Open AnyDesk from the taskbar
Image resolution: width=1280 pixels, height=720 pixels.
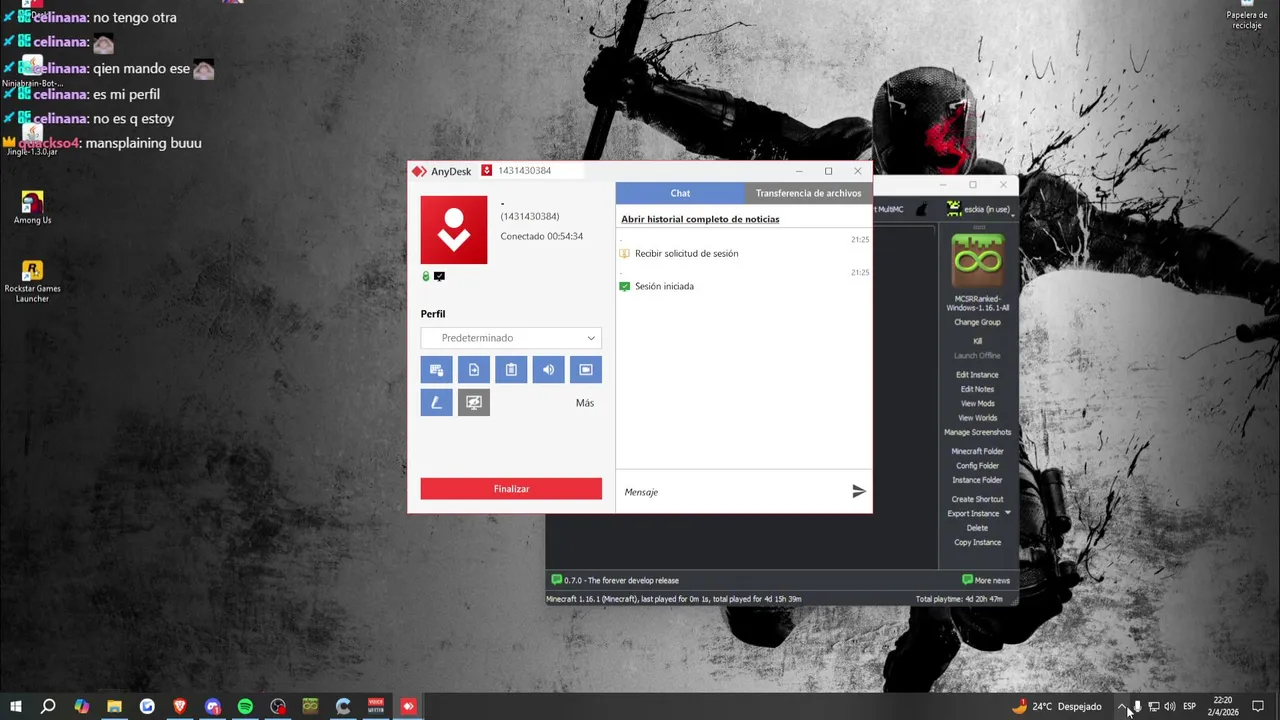coord(408,707)
